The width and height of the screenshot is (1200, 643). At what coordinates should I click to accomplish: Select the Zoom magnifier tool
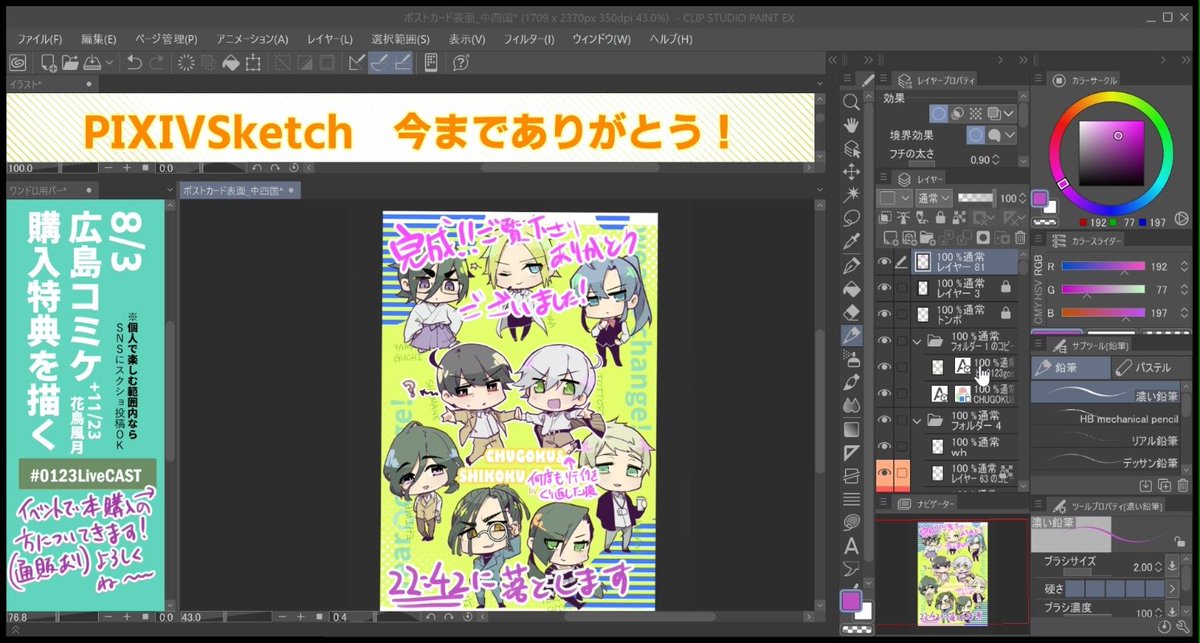click(x=851, y=102)
